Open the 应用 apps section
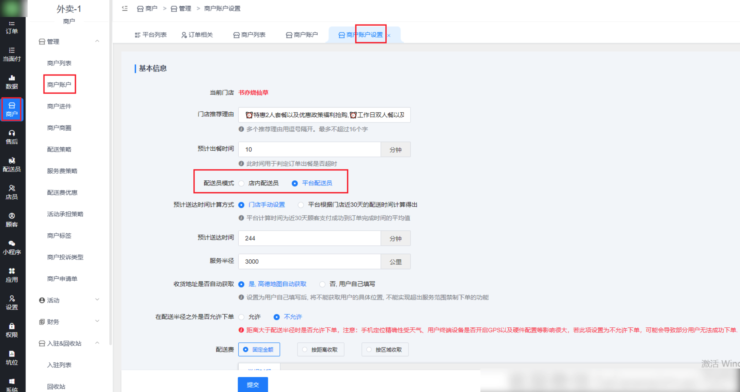The image size is (740, 392). click(12, 275)
